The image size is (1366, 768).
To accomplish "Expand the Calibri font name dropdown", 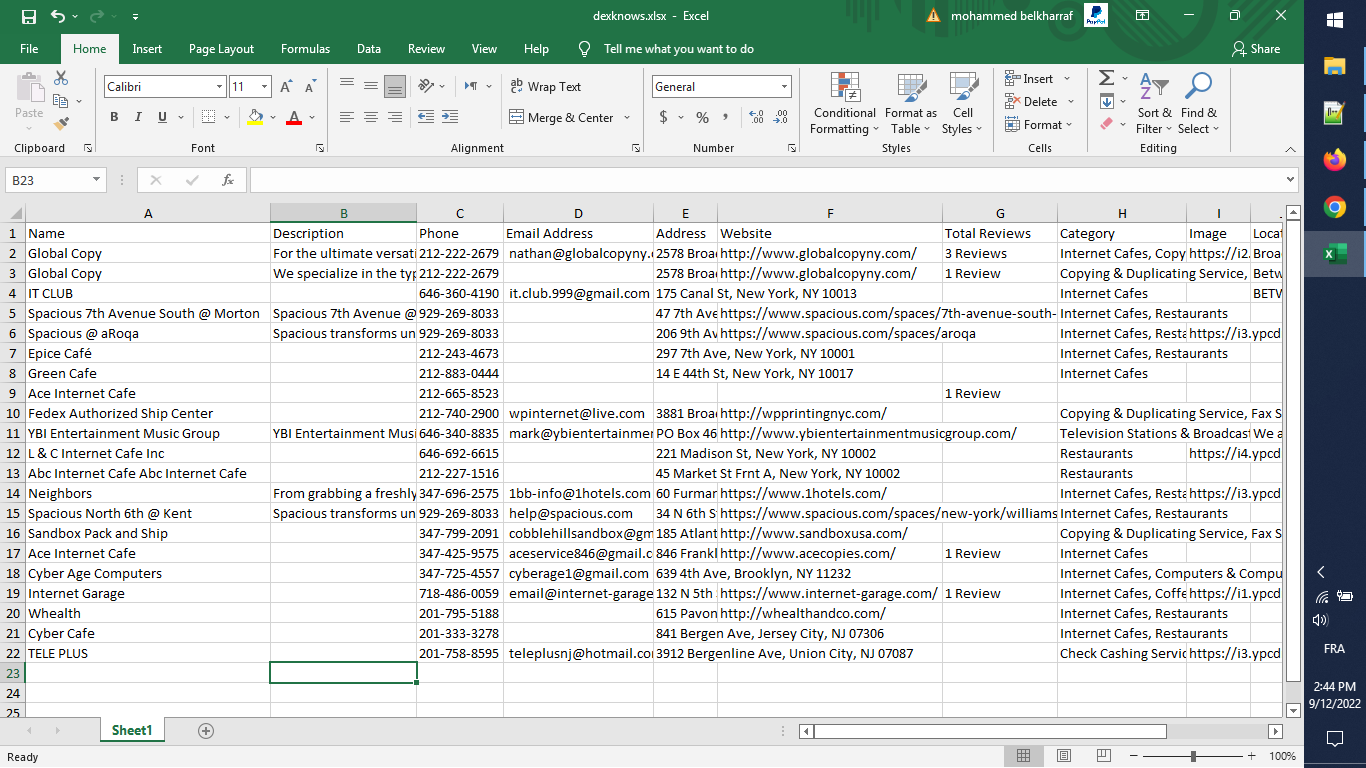I will click(x=219, y=87).
